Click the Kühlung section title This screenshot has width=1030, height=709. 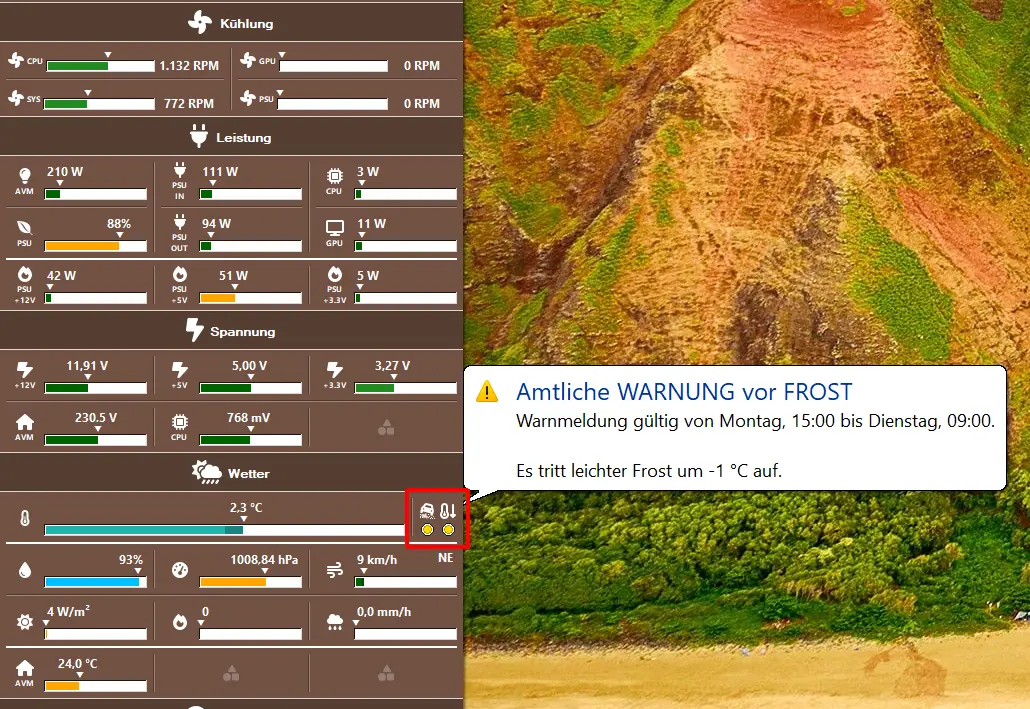[x=246, y=24]
